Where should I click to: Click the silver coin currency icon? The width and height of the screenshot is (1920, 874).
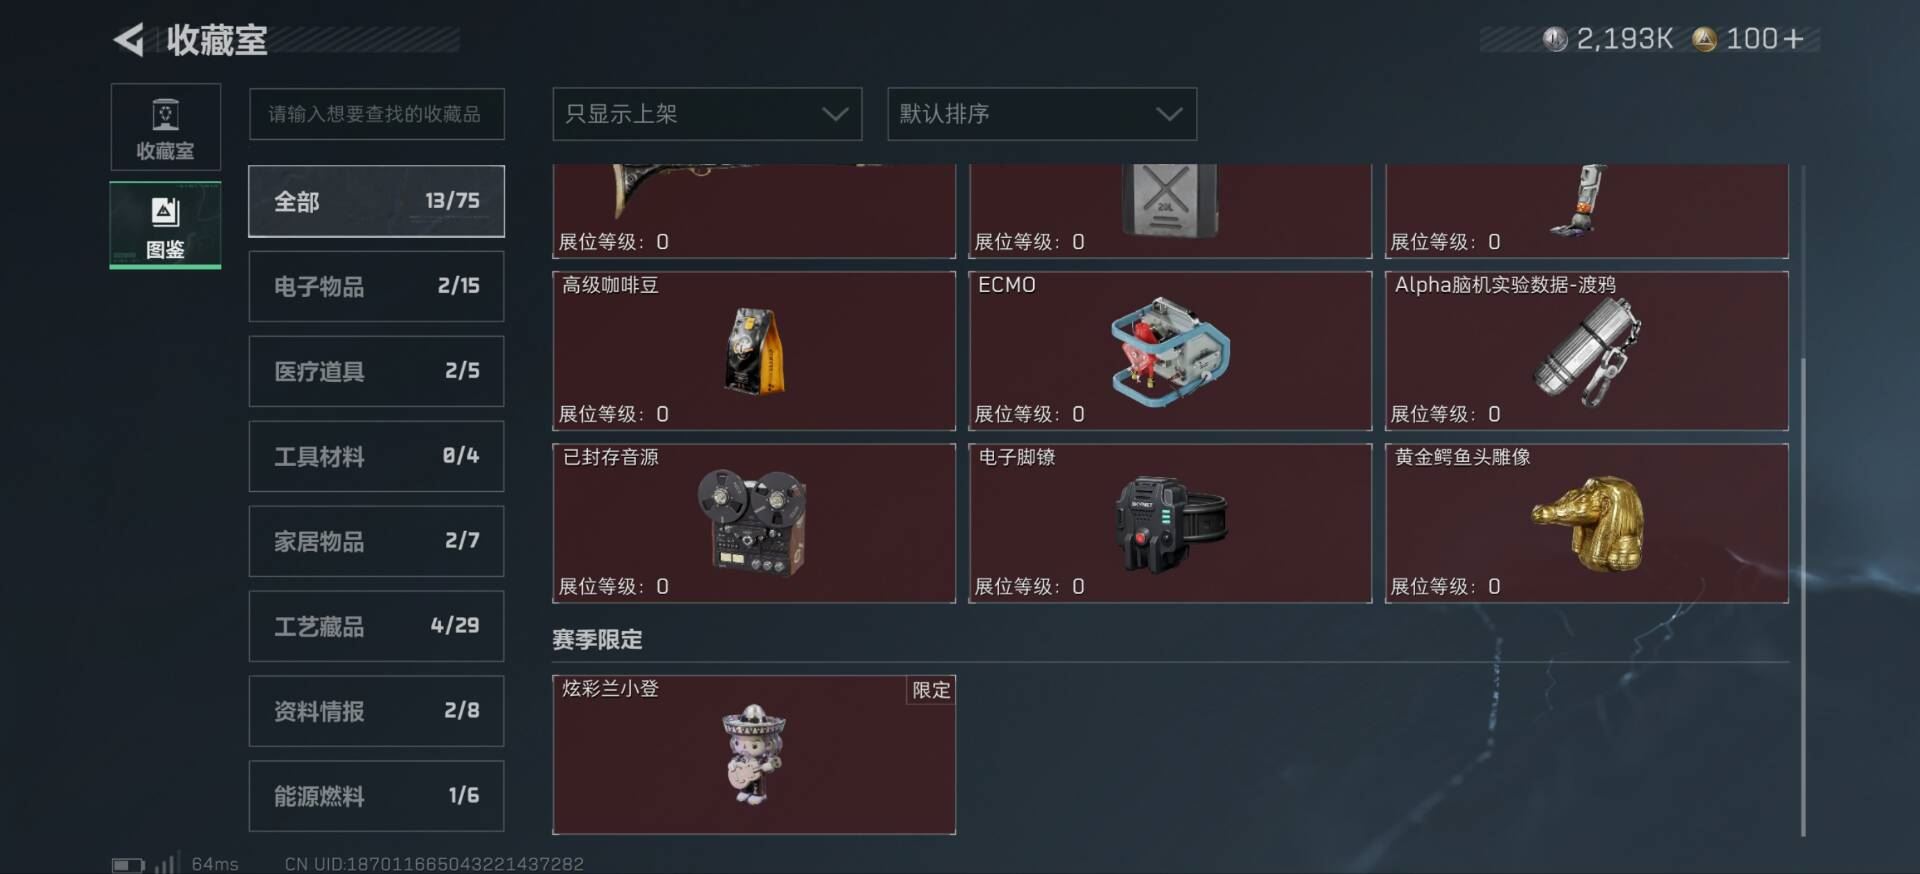(x=1554, y=39)
